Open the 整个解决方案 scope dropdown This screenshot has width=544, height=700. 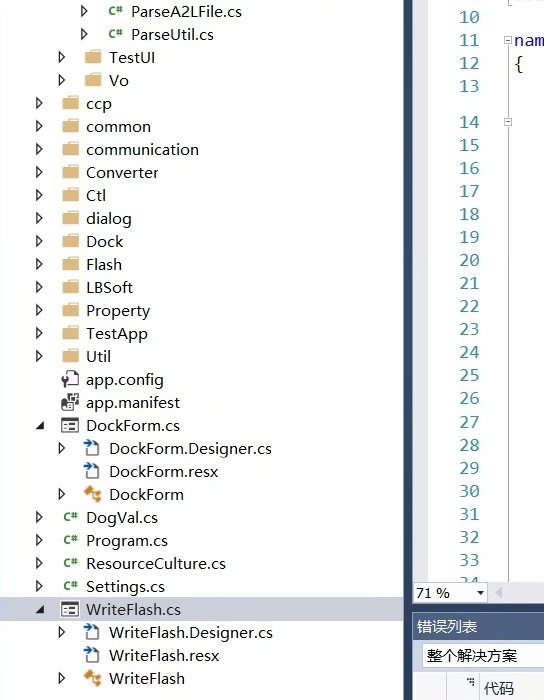[483, 655]
